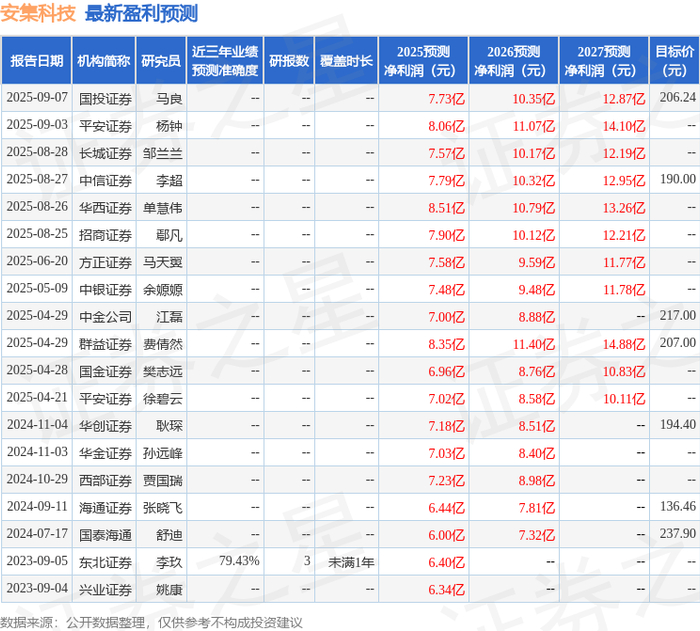Select the 覆盖时长 column header

coord(346,61)
